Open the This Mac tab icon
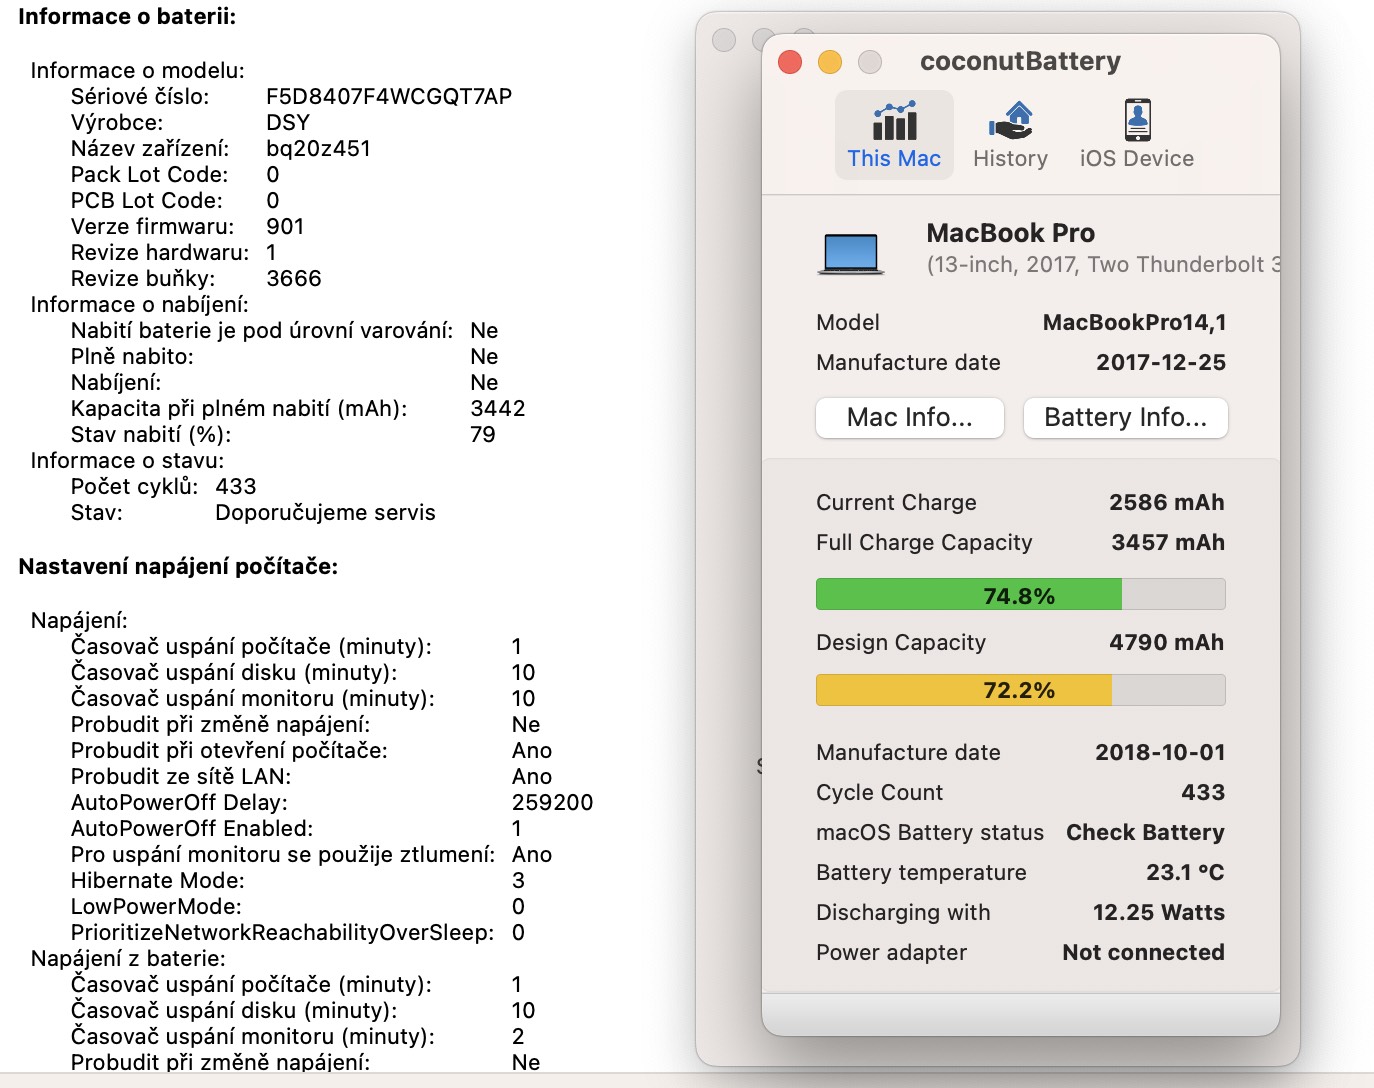The width and height of the screenshot is (1374, 1088). click(x=894, y=121)
